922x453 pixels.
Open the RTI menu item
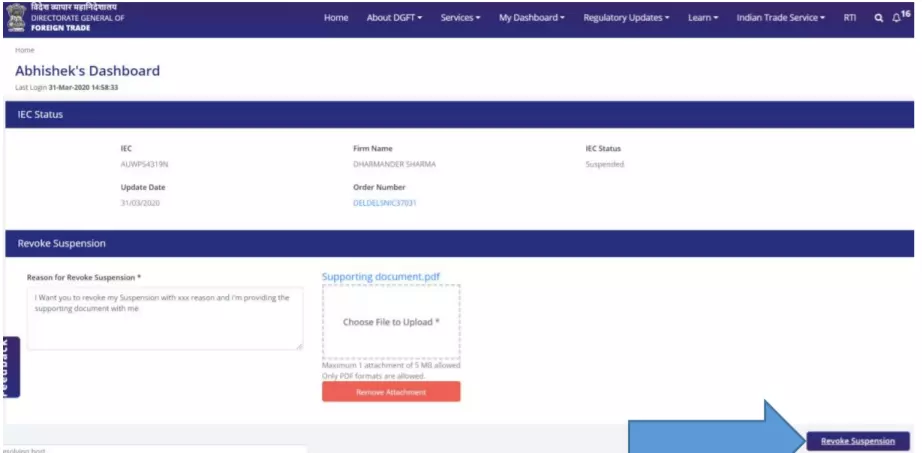click(x=850, y=18)
